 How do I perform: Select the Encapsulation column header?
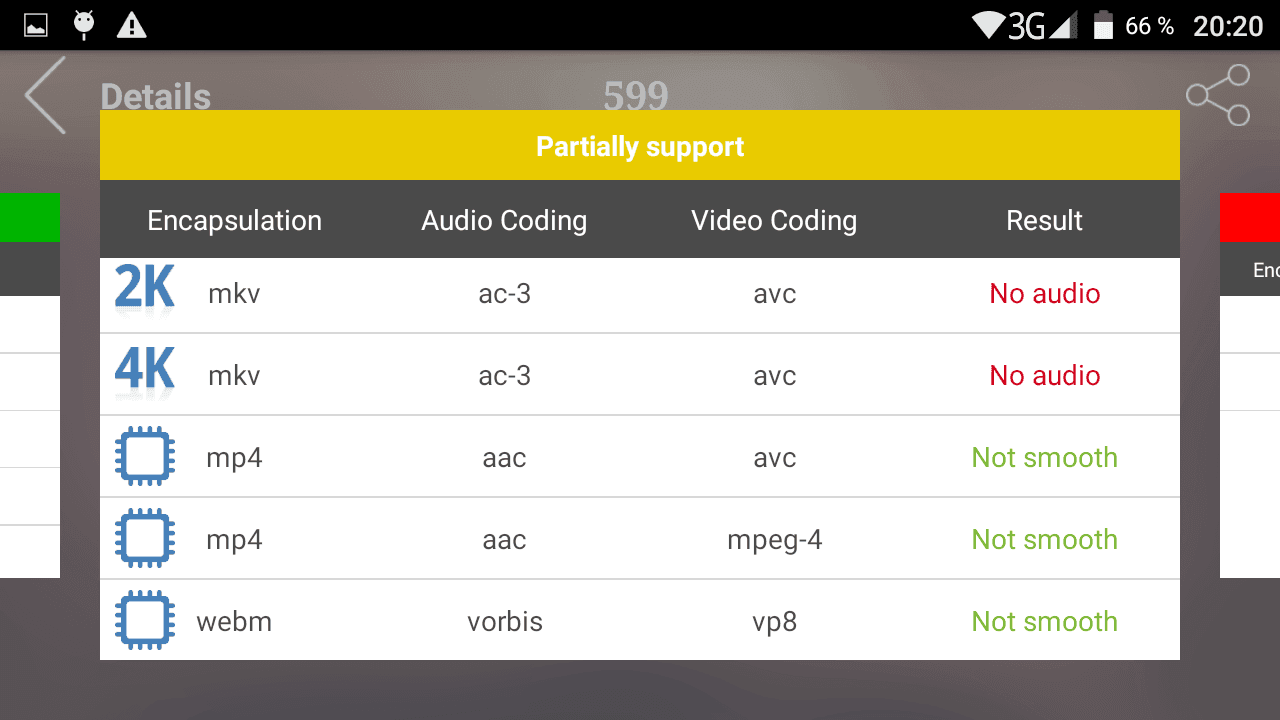(235, 220)
